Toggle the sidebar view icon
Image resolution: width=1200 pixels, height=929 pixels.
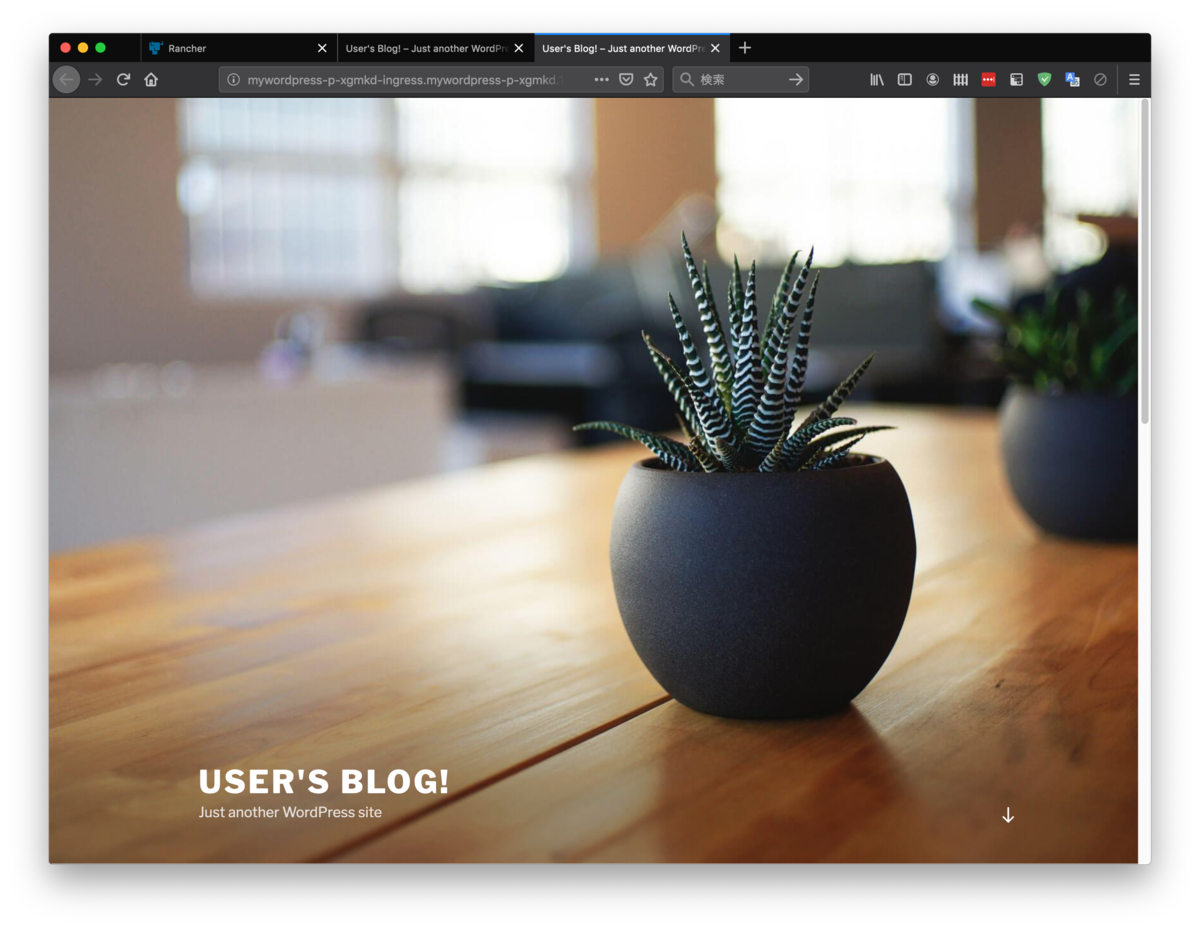(905, 79)
